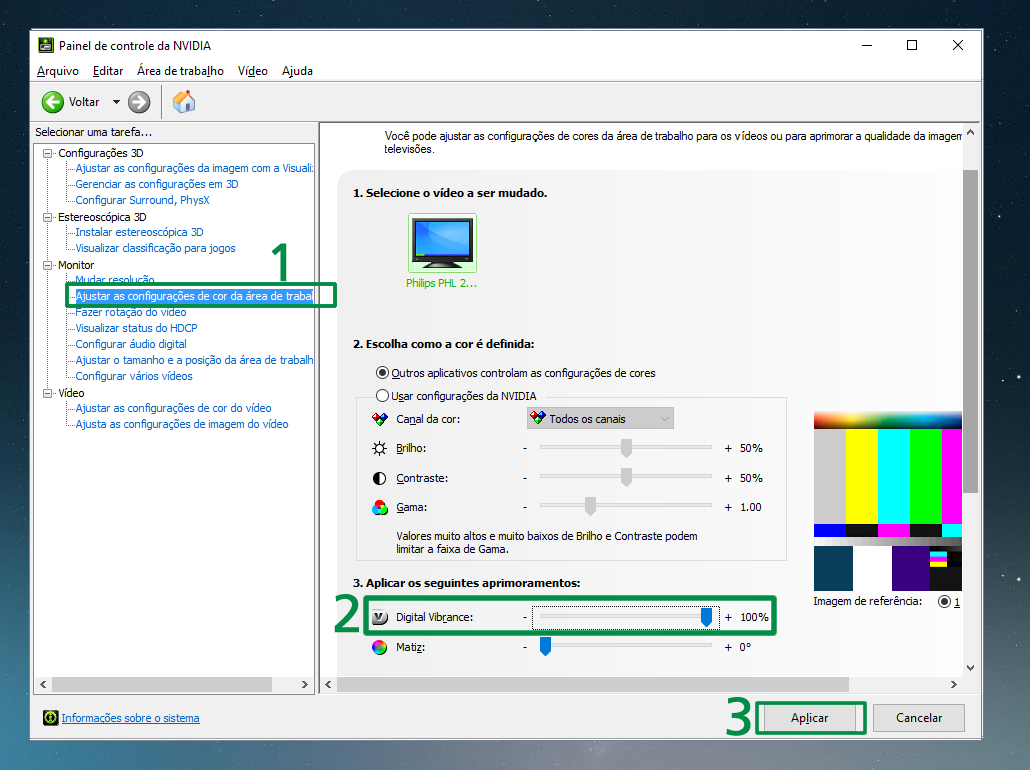Click the minus sign beside the Matiz slider
The image size is (1030, 770).
[x=525, y=647]
